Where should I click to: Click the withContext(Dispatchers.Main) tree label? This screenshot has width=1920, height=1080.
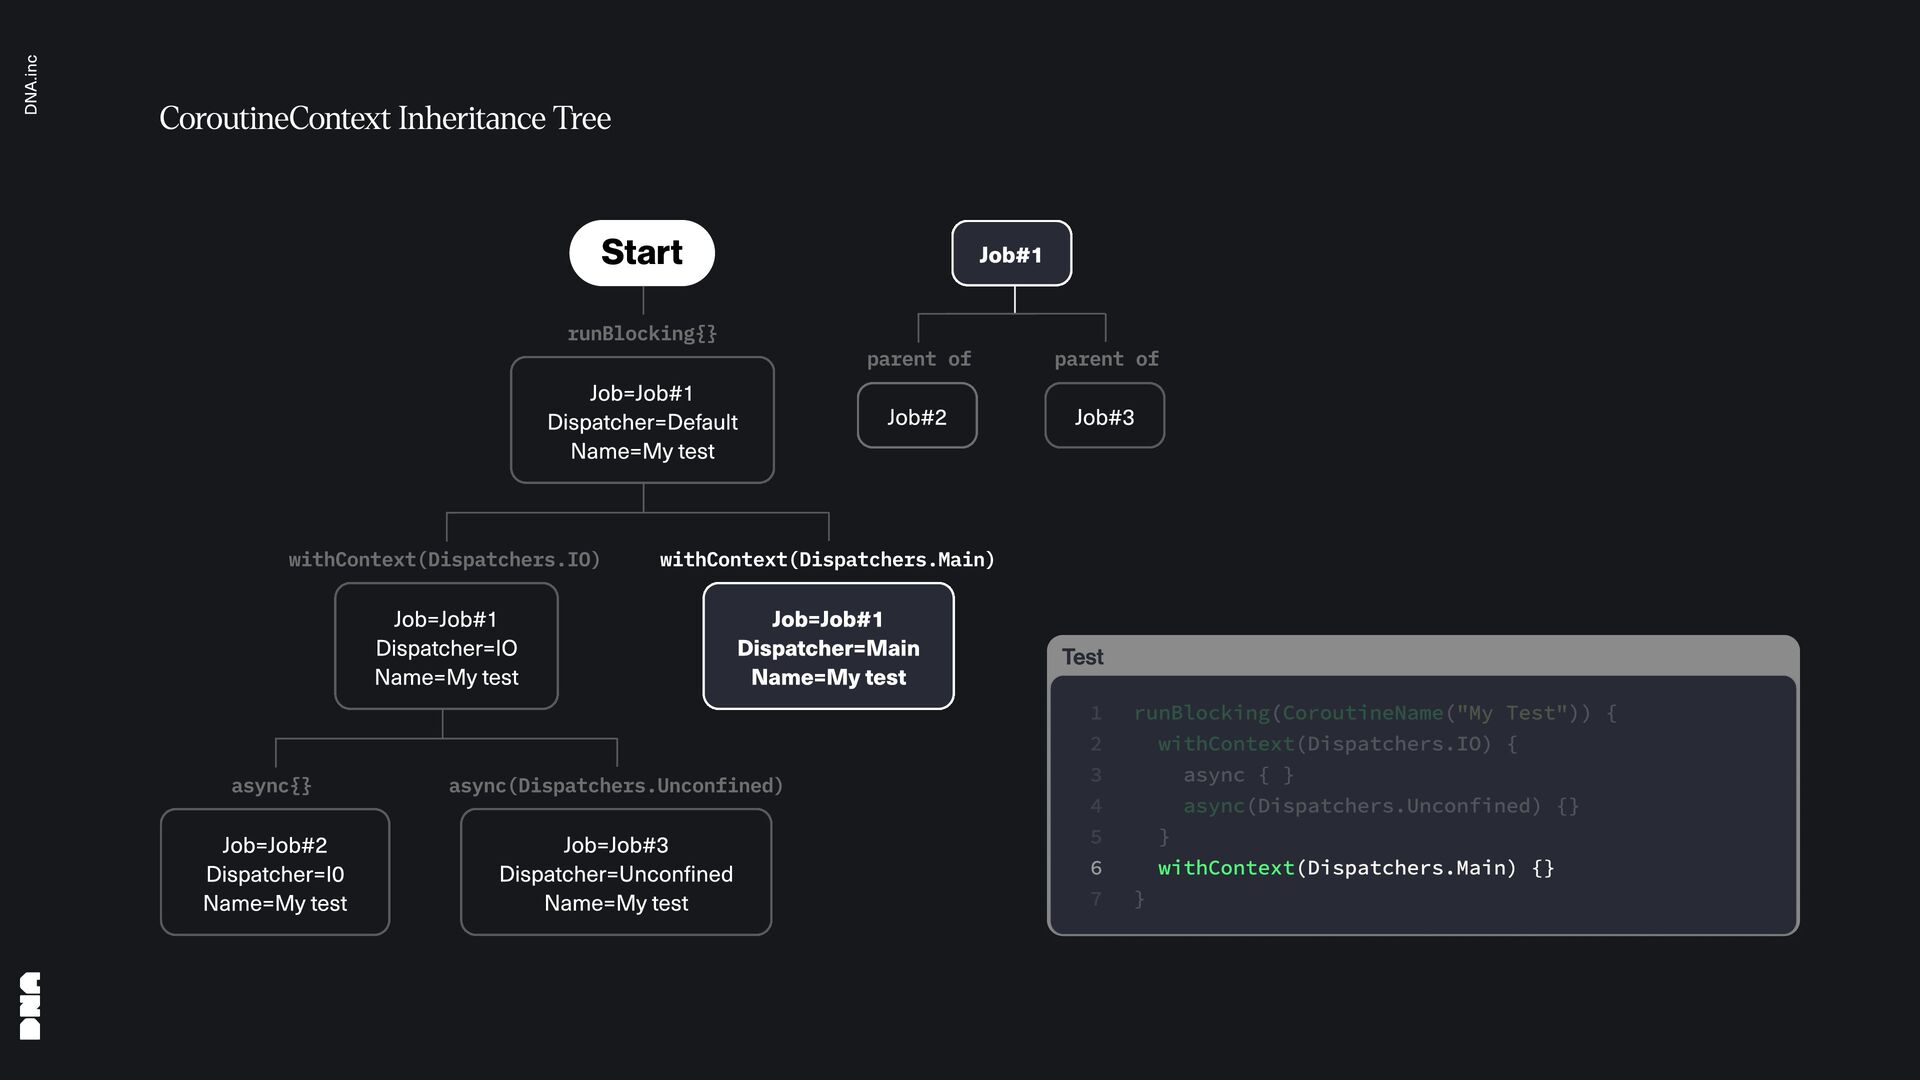click(x=827, y=559)
